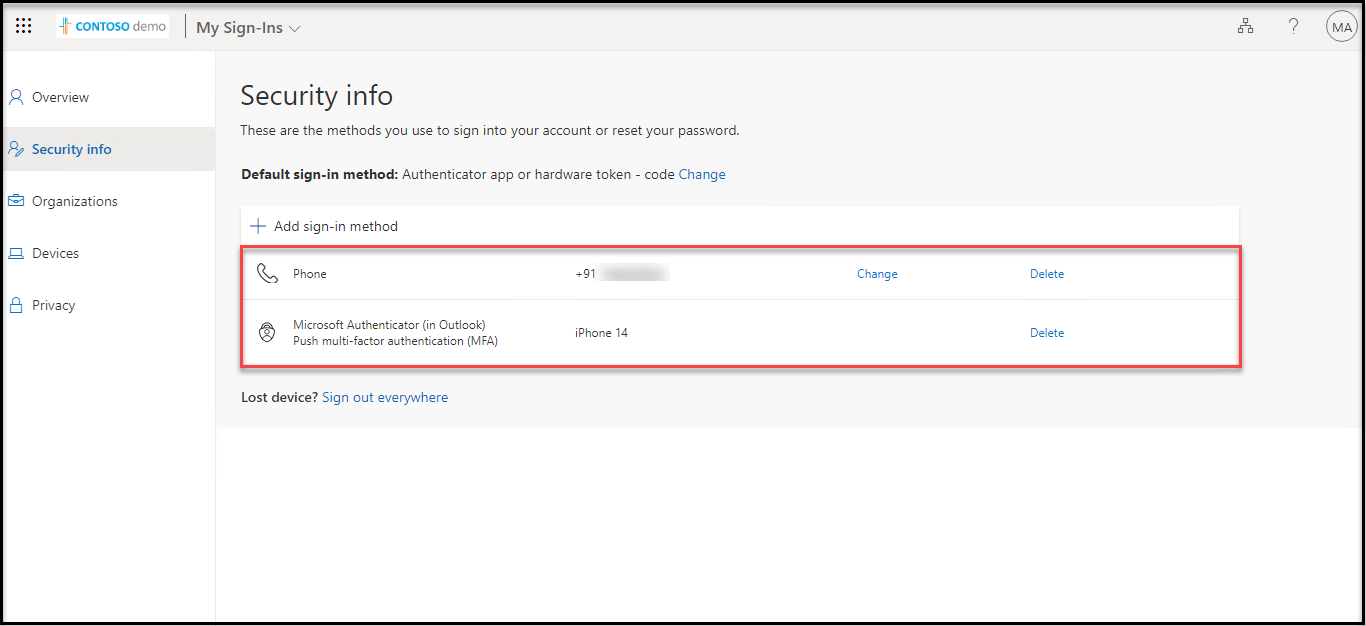Open the Devices section
Viewport: 1366px width, 626px height.
tap(55, 253)
